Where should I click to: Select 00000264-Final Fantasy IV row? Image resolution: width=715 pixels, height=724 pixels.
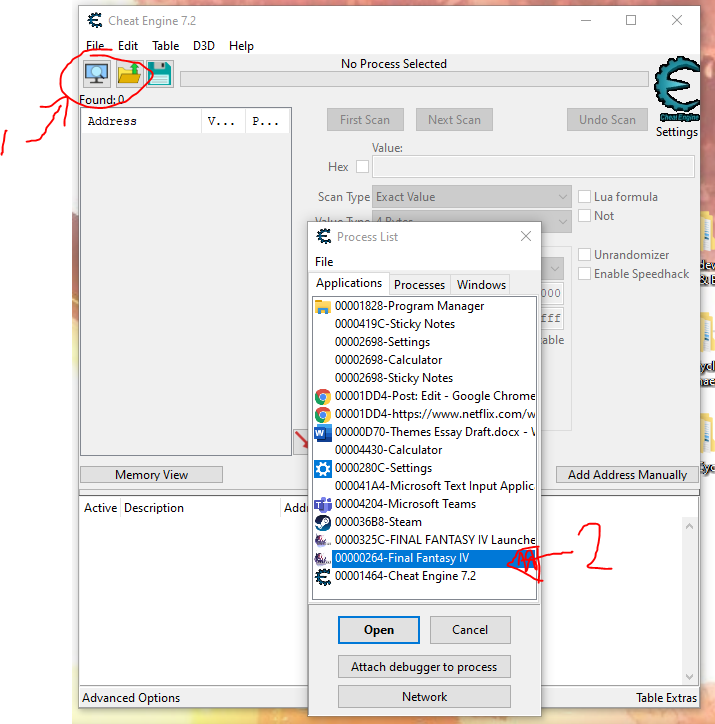point(424,558)
